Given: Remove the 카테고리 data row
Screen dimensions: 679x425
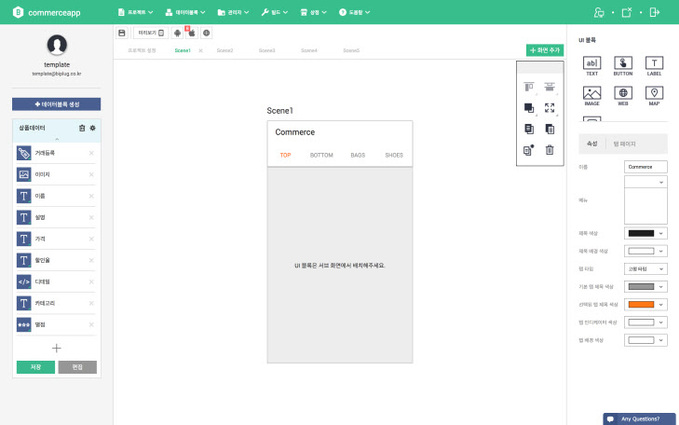Looking at the screenshot, I should [91, 303].
